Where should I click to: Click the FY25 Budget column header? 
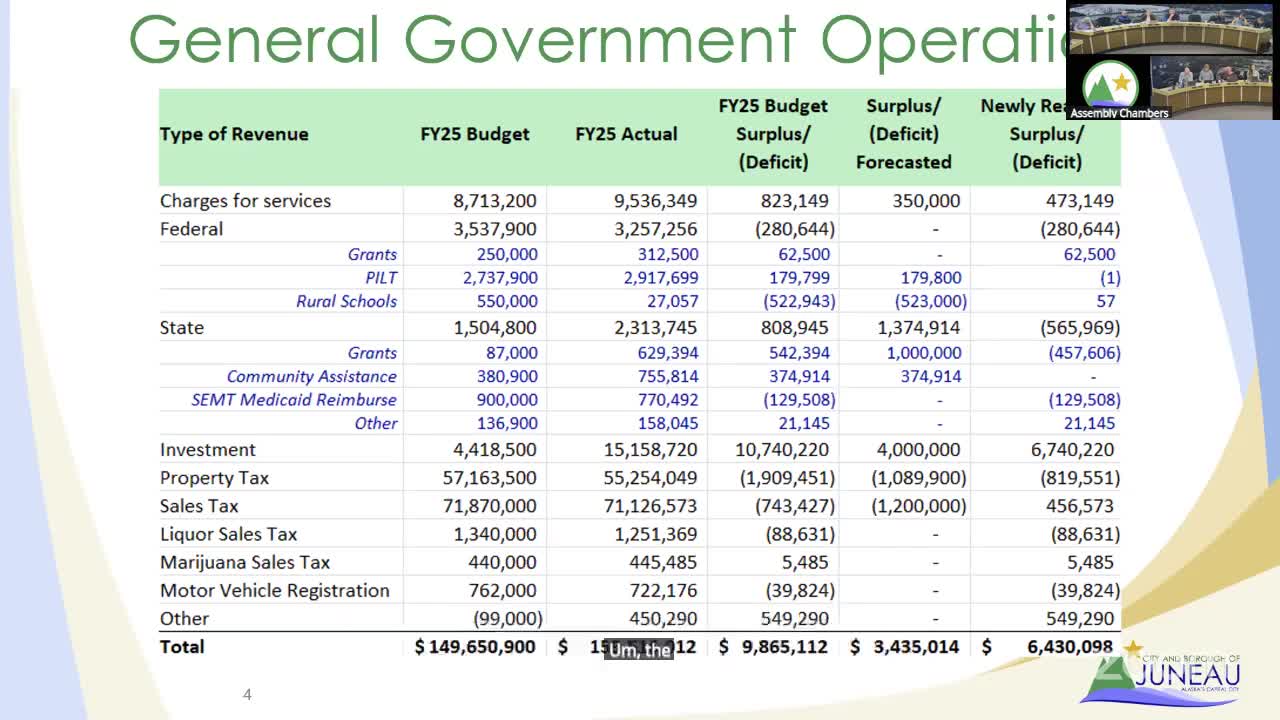[475, 134]
